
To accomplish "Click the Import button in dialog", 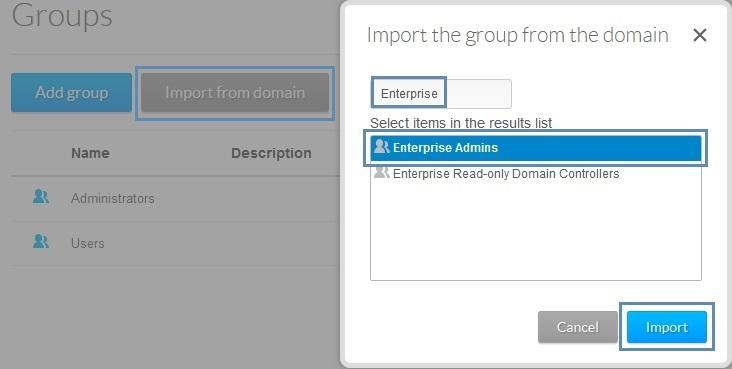I will coord(667,327).
